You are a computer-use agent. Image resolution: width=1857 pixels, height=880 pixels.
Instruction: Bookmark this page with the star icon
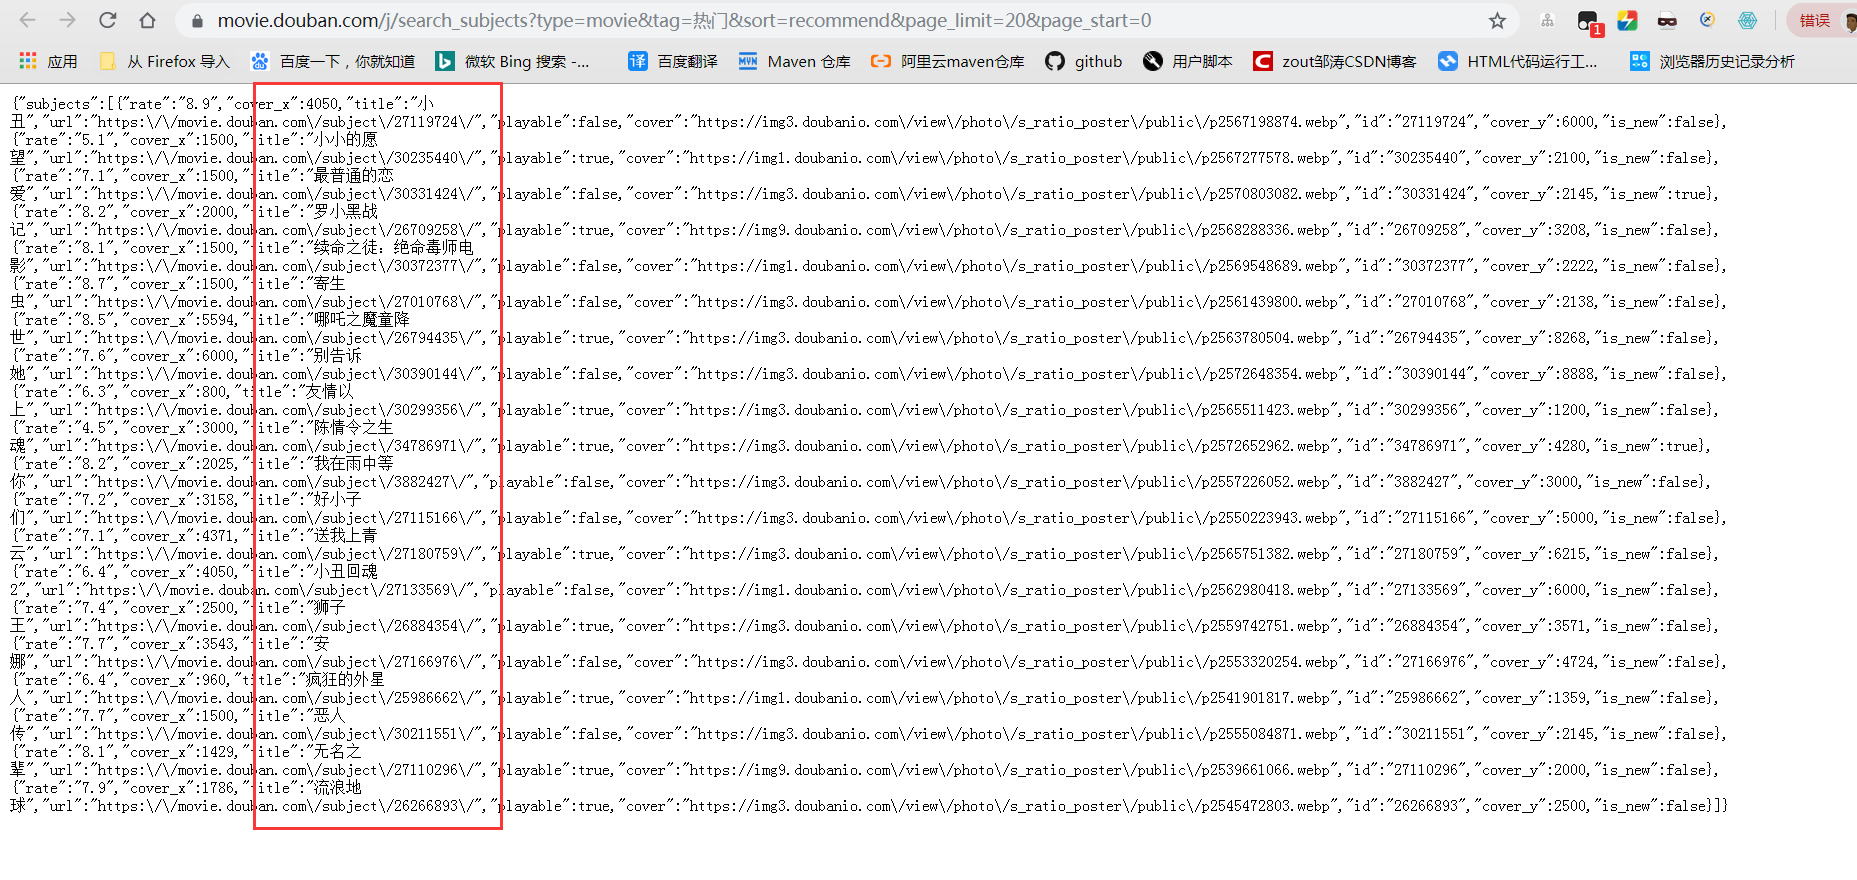coord(1497,21)
